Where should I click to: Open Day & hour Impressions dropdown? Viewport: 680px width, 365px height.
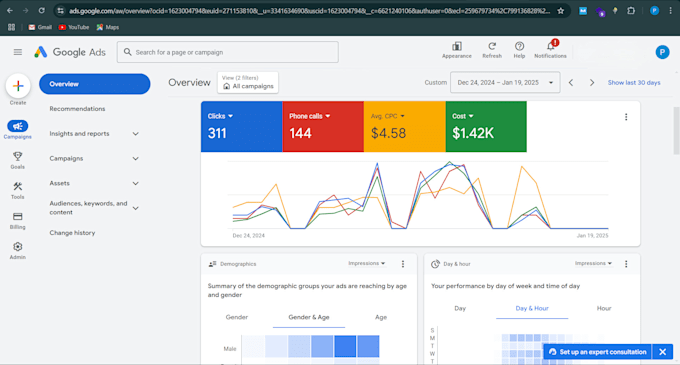[x=593, y=263]
